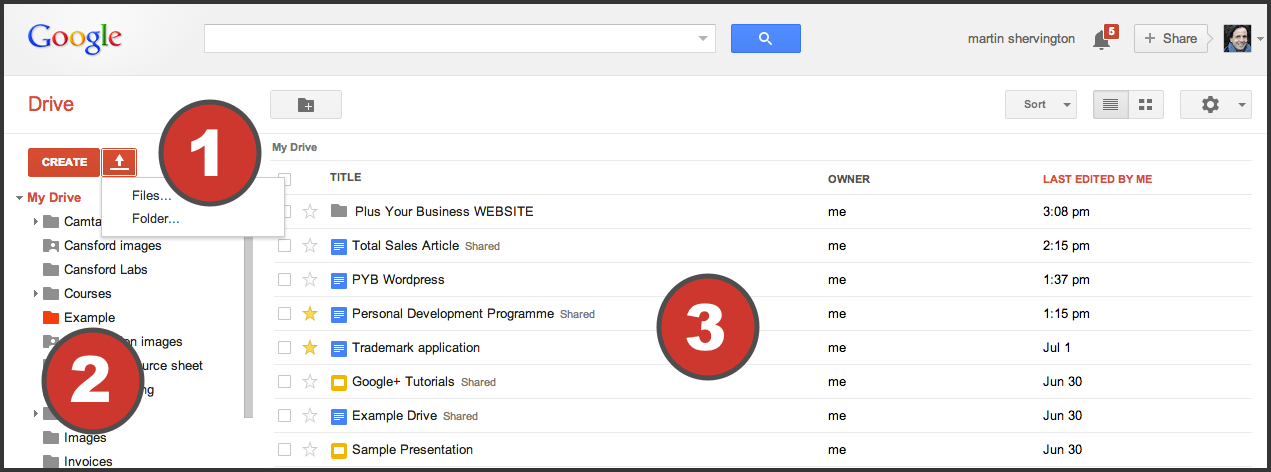Sort by the TITLE column header

[x=345, y=178]
